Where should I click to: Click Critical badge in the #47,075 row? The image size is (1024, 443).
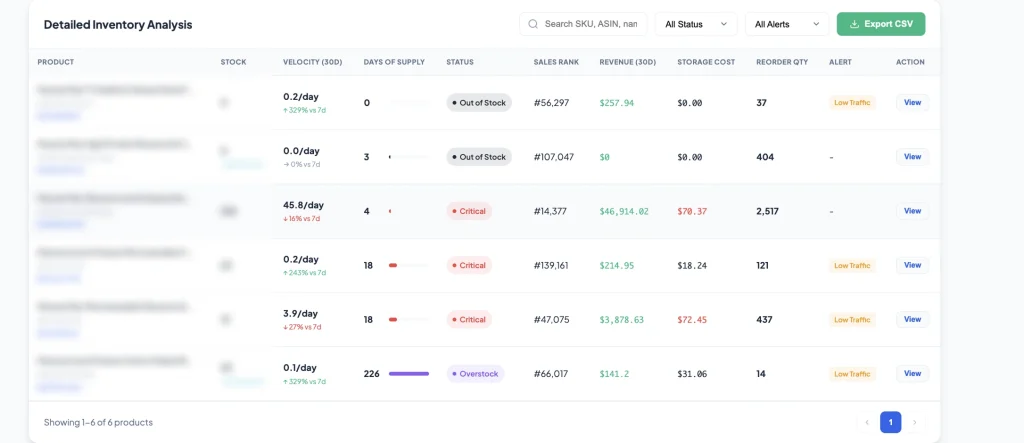[x=469, y=320]
